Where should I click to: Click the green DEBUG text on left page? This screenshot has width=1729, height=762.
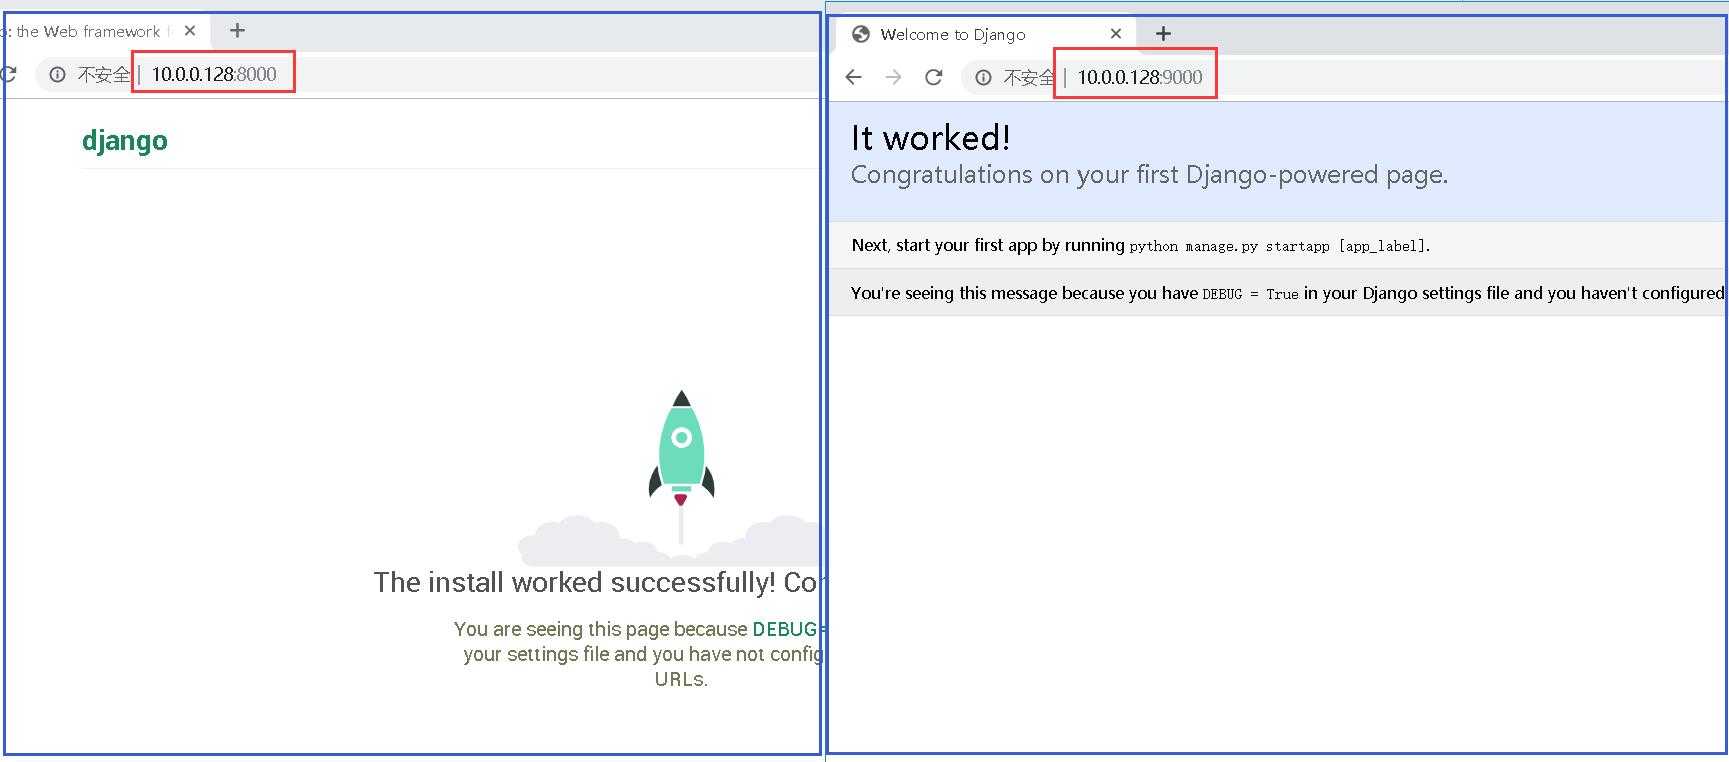tap(785, 629)
